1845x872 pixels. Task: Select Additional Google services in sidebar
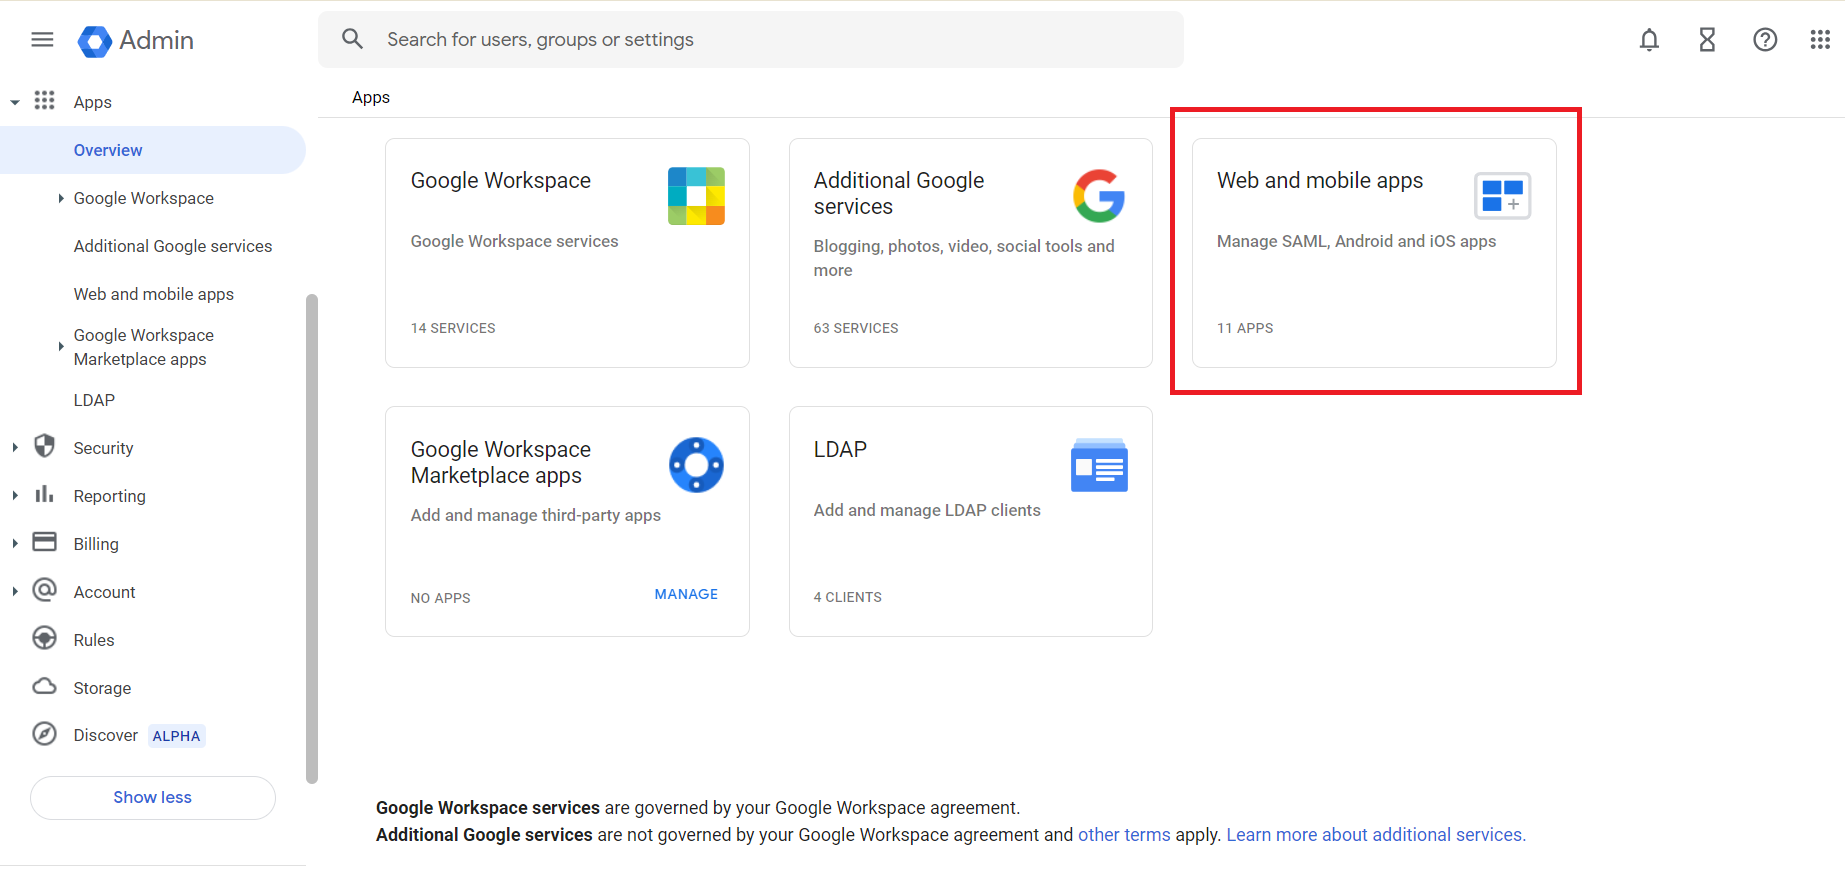pos(173,246)
